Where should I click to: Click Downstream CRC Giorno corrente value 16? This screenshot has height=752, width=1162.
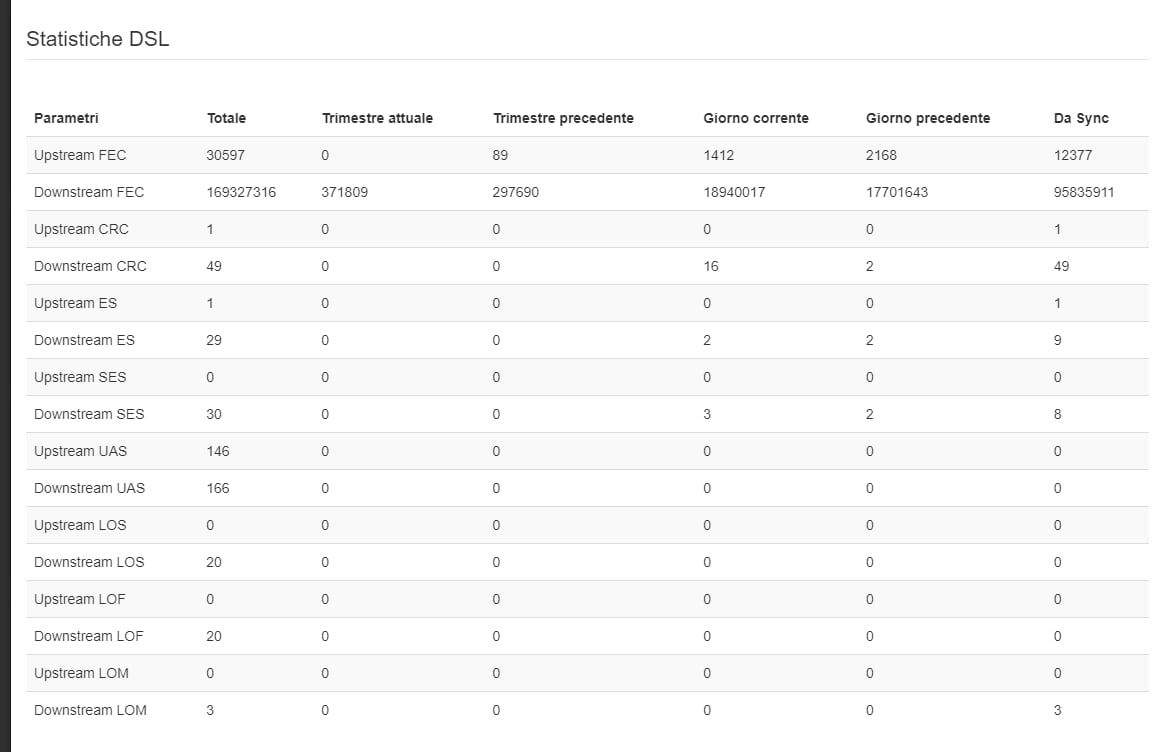click(711, 266)
